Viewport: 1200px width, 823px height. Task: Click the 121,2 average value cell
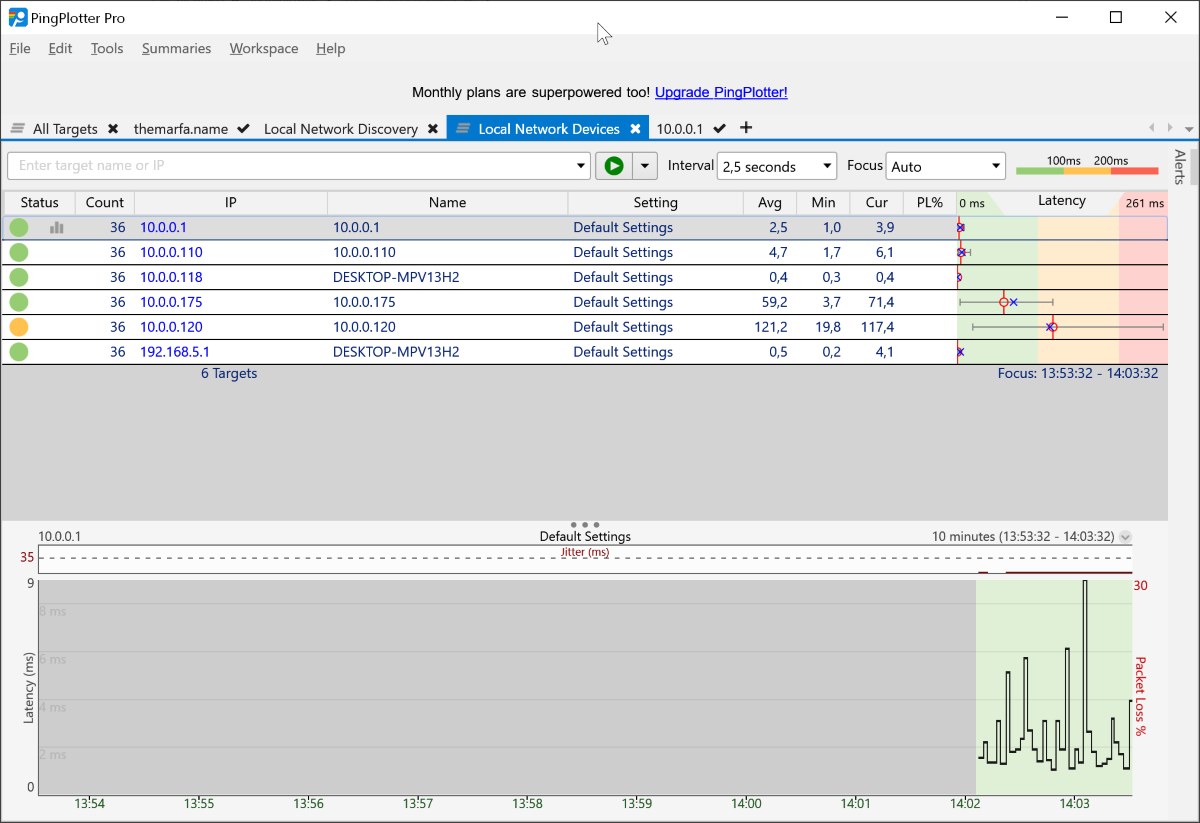pos(771,327)
